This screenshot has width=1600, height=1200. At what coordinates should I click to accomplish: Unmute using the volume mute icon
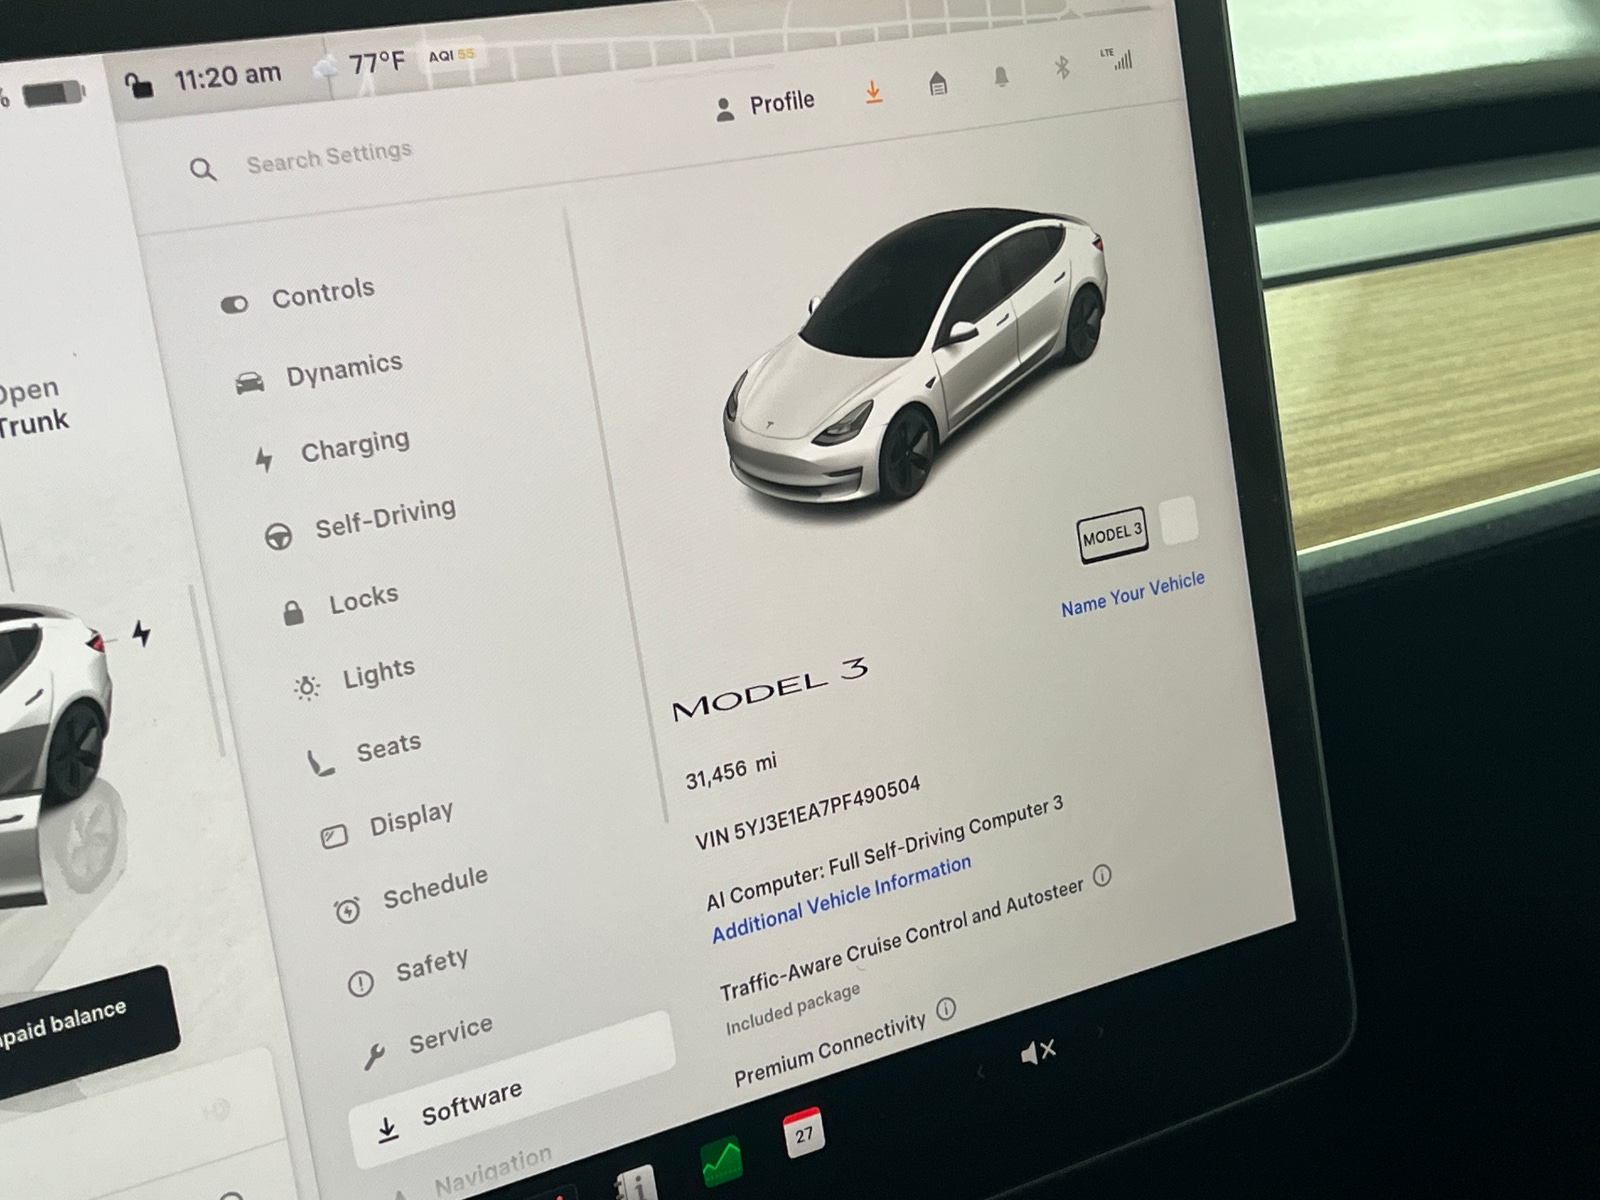coord(1038,1052)
